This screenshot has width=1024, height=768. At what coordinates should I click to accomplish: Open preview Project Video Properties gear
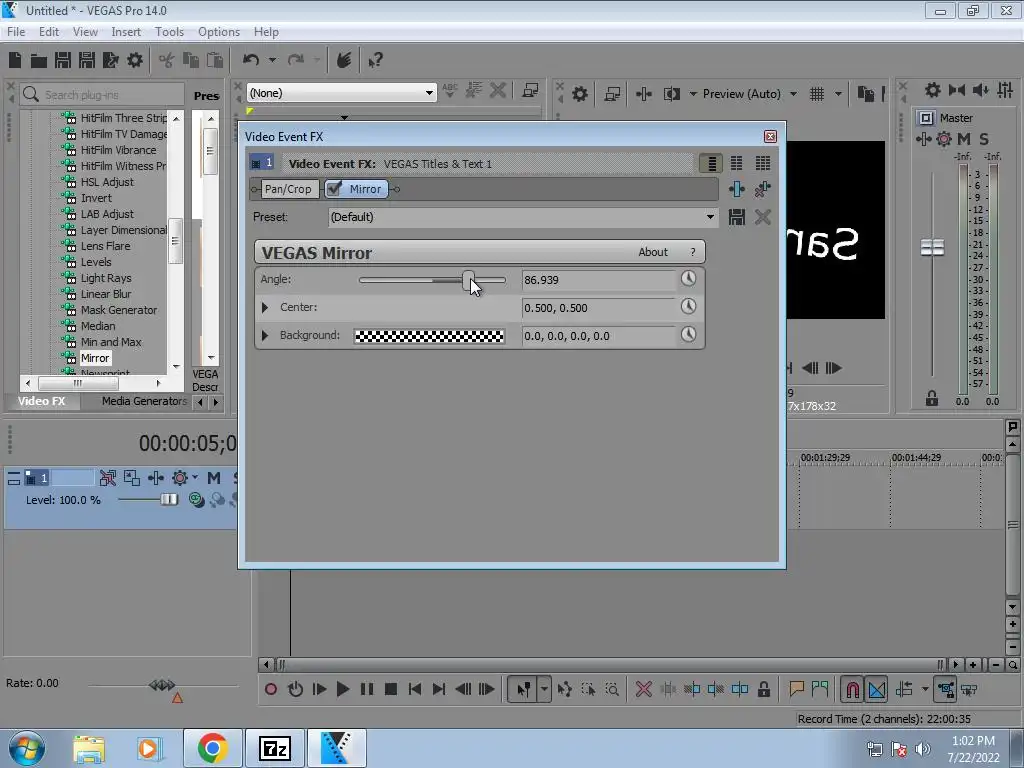point(580,94)
